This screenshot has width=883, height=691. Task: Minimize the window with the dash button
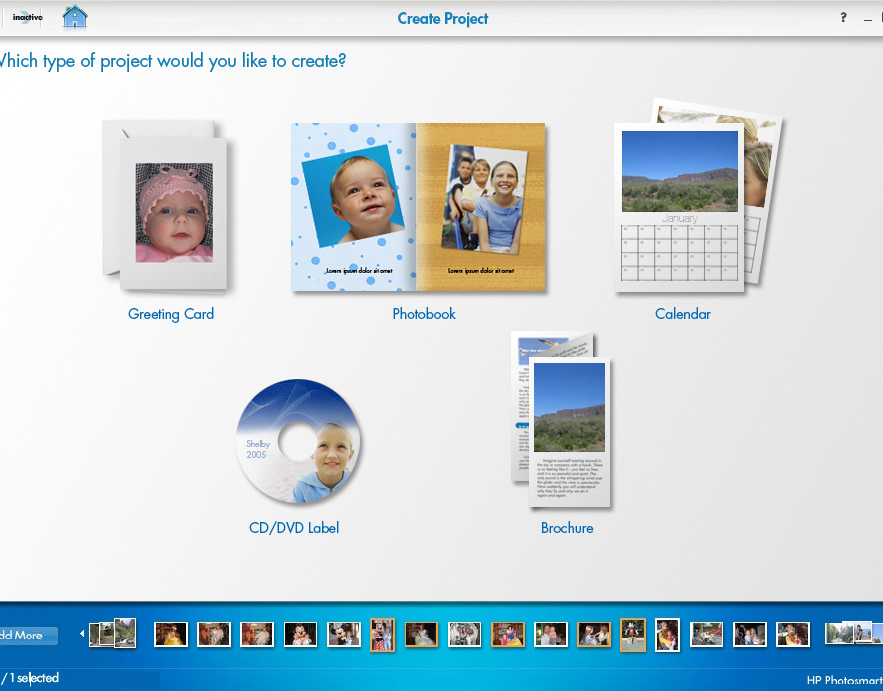point(867,19)
